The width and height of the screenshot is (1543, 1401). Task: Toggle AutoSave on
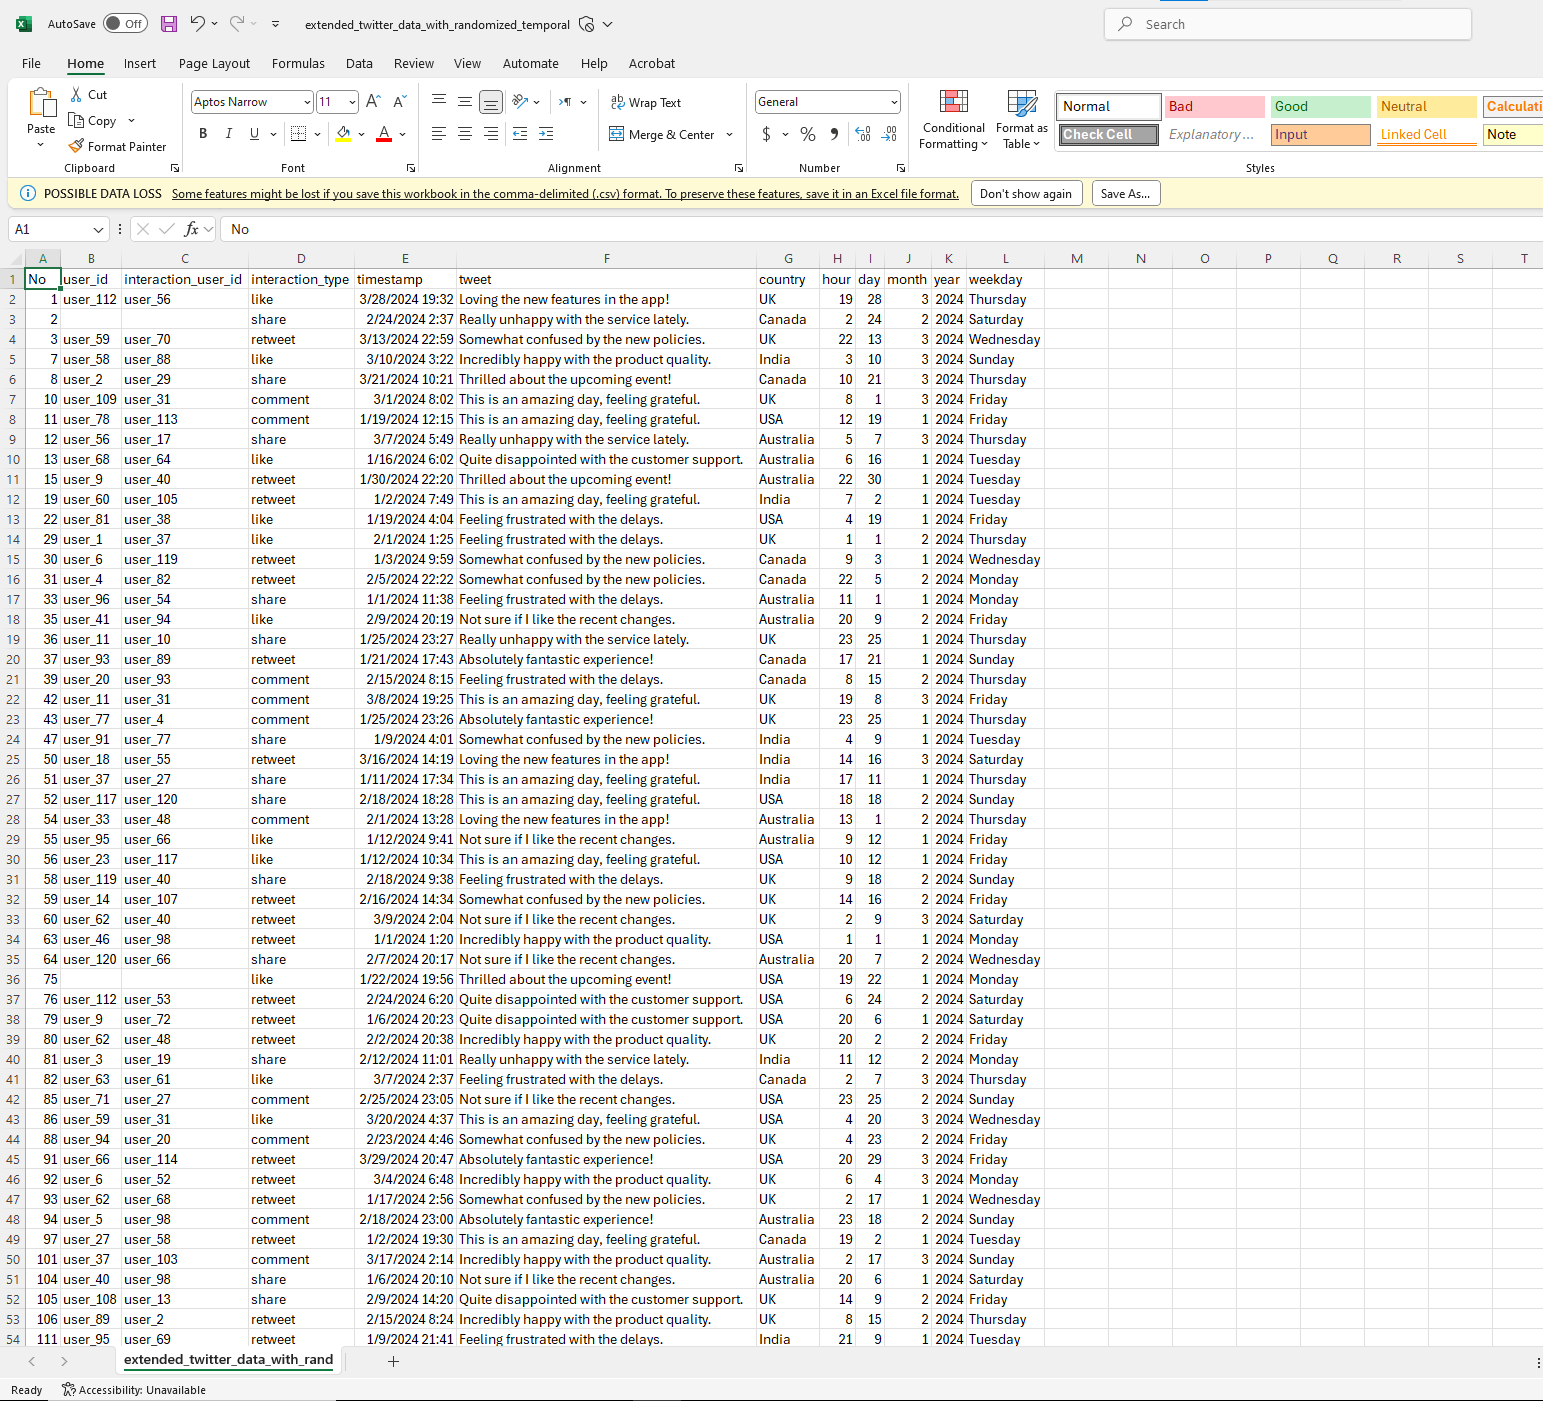126,24
